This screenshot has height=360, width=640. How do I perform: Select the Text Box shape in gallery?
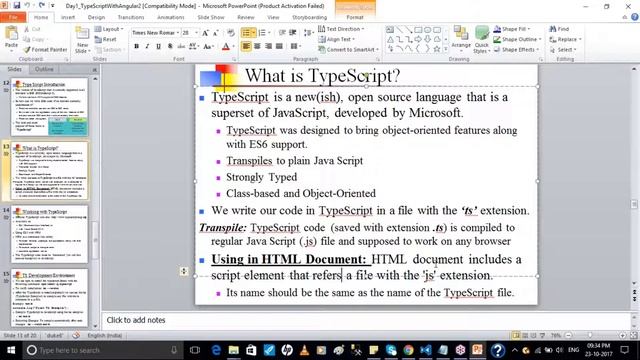click(x=390, y=30)
